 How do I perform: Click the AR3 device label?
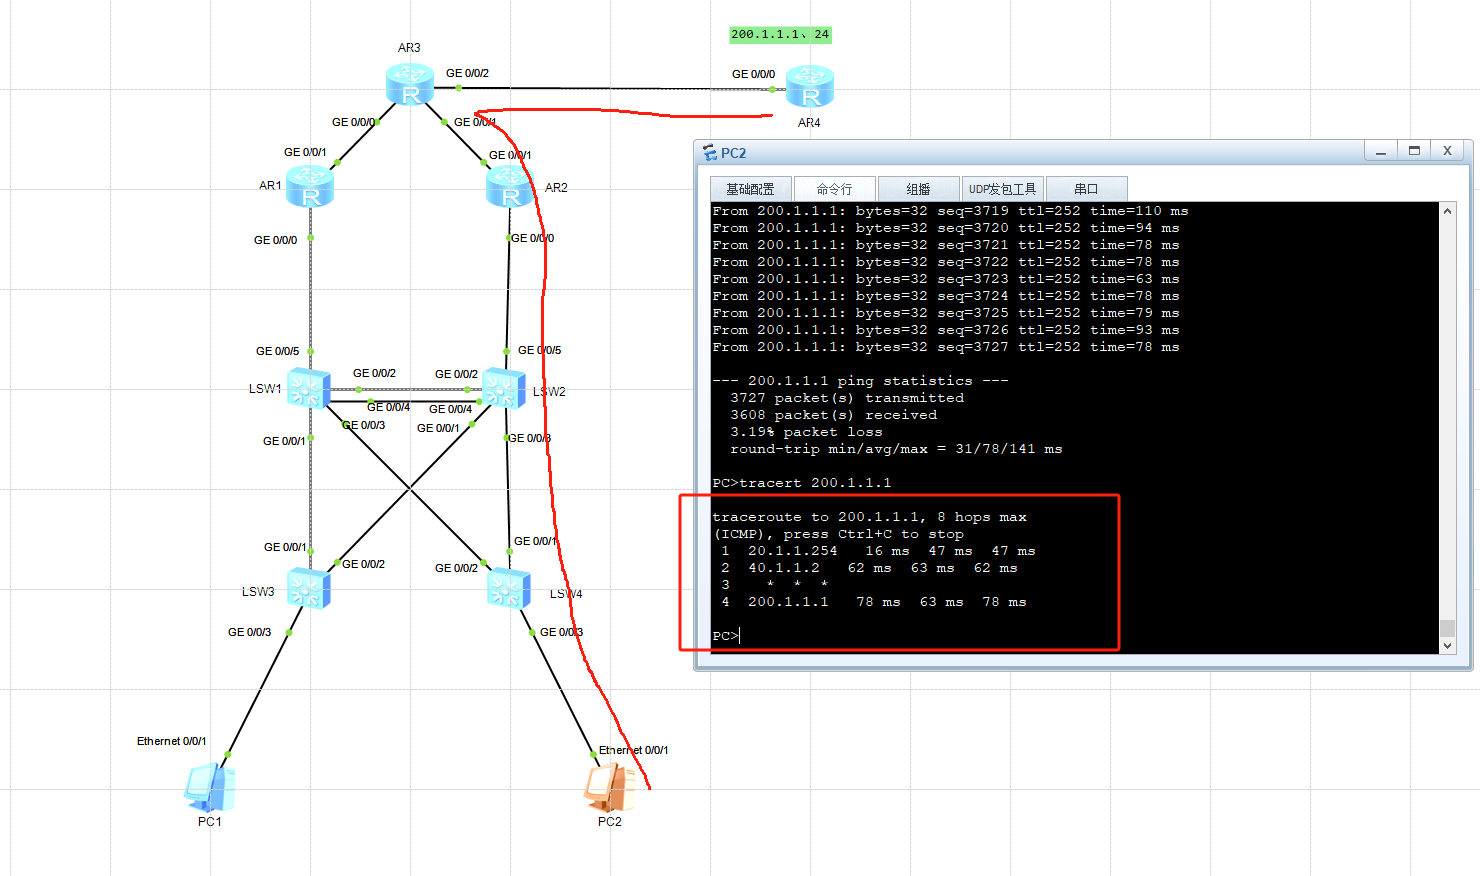coord(409,48)
